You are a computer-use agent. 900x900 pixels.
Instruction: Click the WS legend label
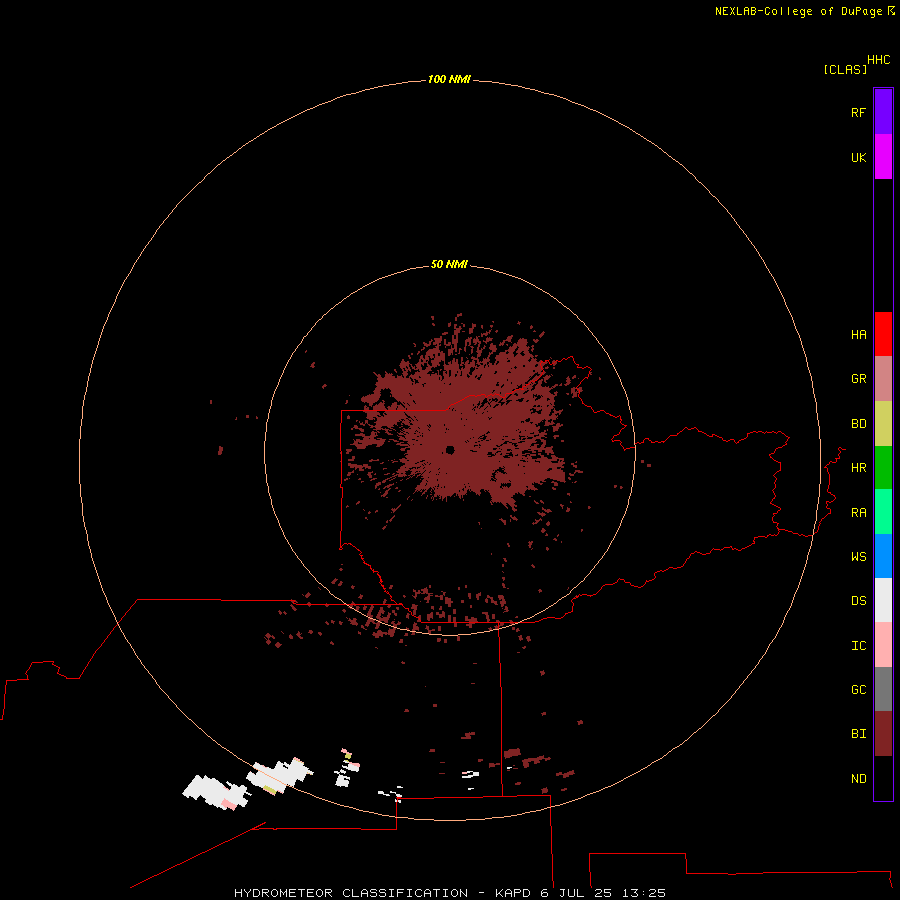tap(859, 557)
